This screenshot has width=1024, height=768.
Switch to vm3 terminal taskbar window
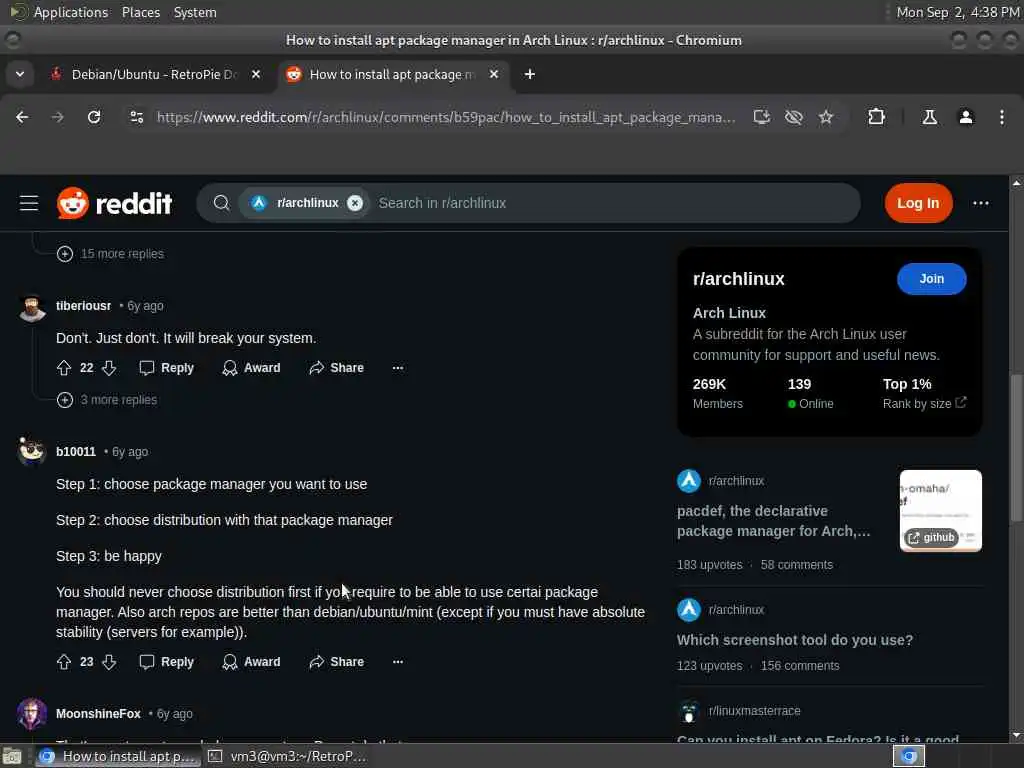[288, 756]
